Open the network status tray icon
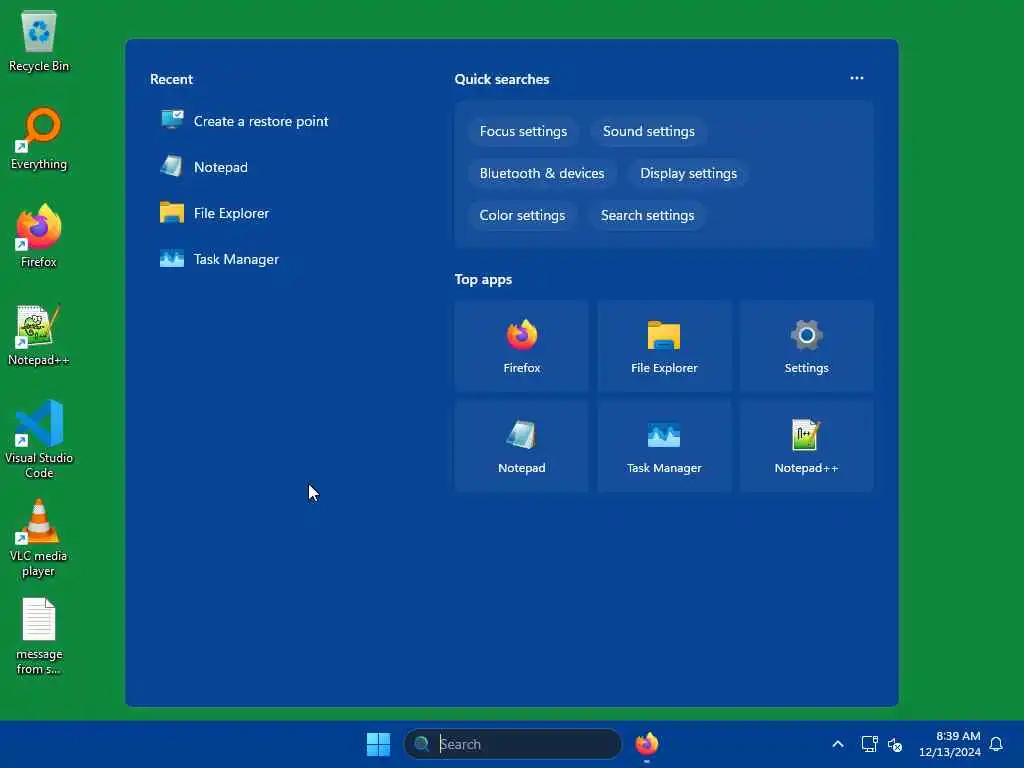Viewport: 1024px width, 768px height. coord(869,744)
